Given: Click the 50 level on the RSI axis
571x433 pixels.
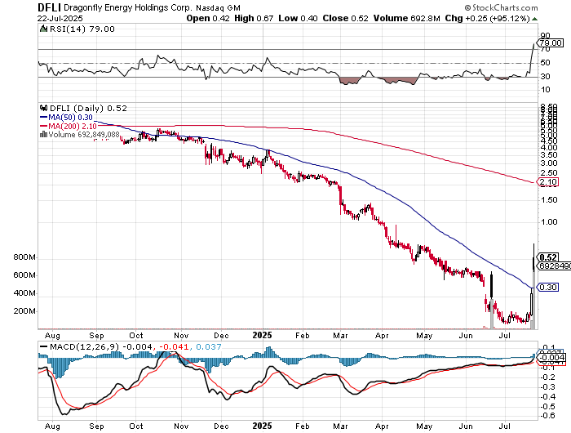Looking at the screenshot, I should [x=546, y=63].
